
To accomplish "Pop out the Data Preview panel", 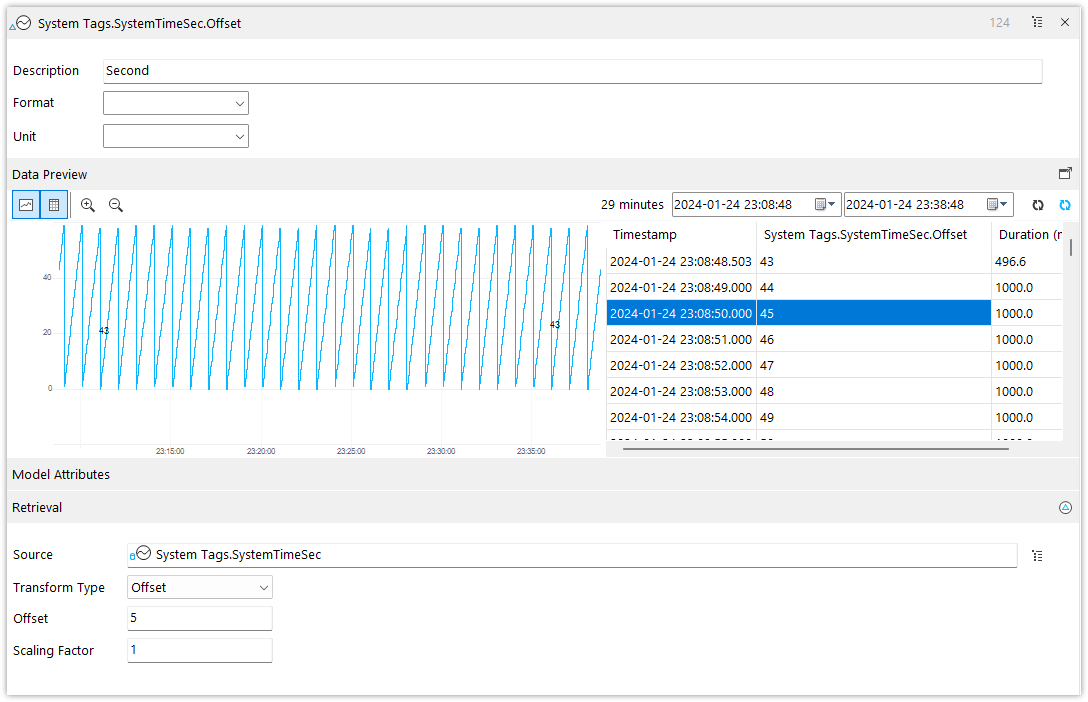I will [1065, 172].
